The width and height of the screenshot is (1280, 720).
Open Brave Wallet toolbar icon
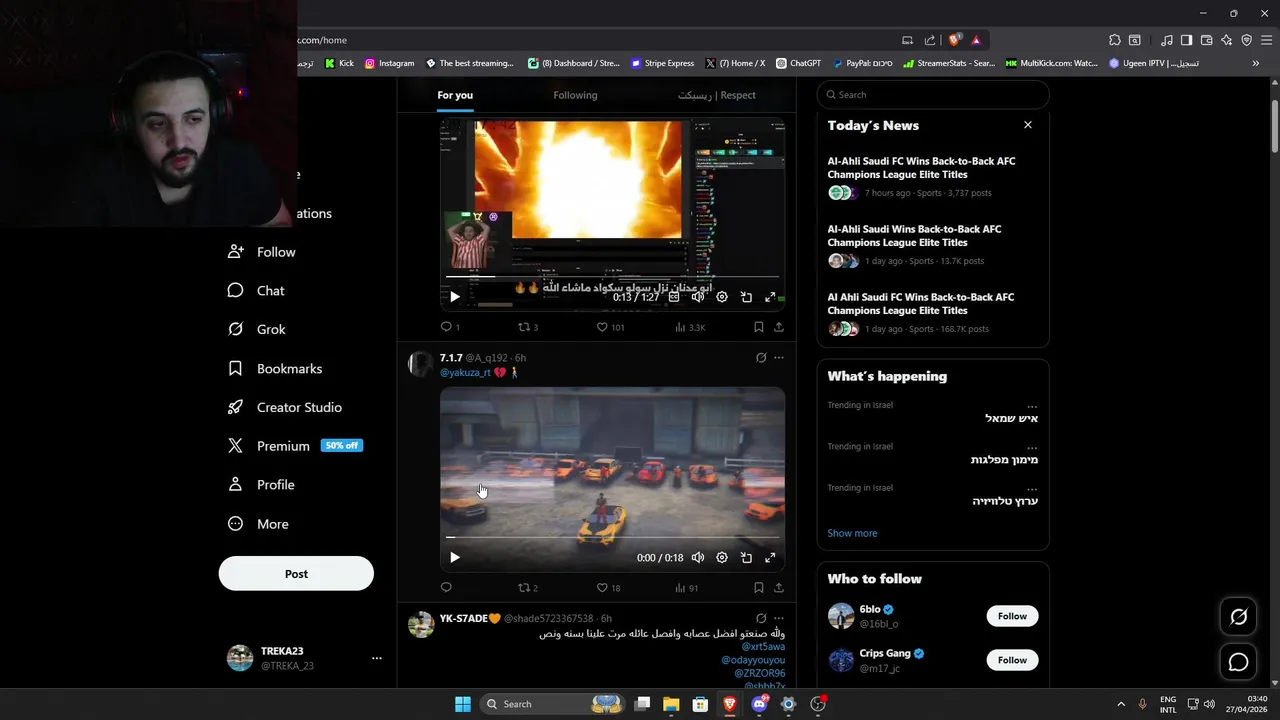click(1206, 40)
